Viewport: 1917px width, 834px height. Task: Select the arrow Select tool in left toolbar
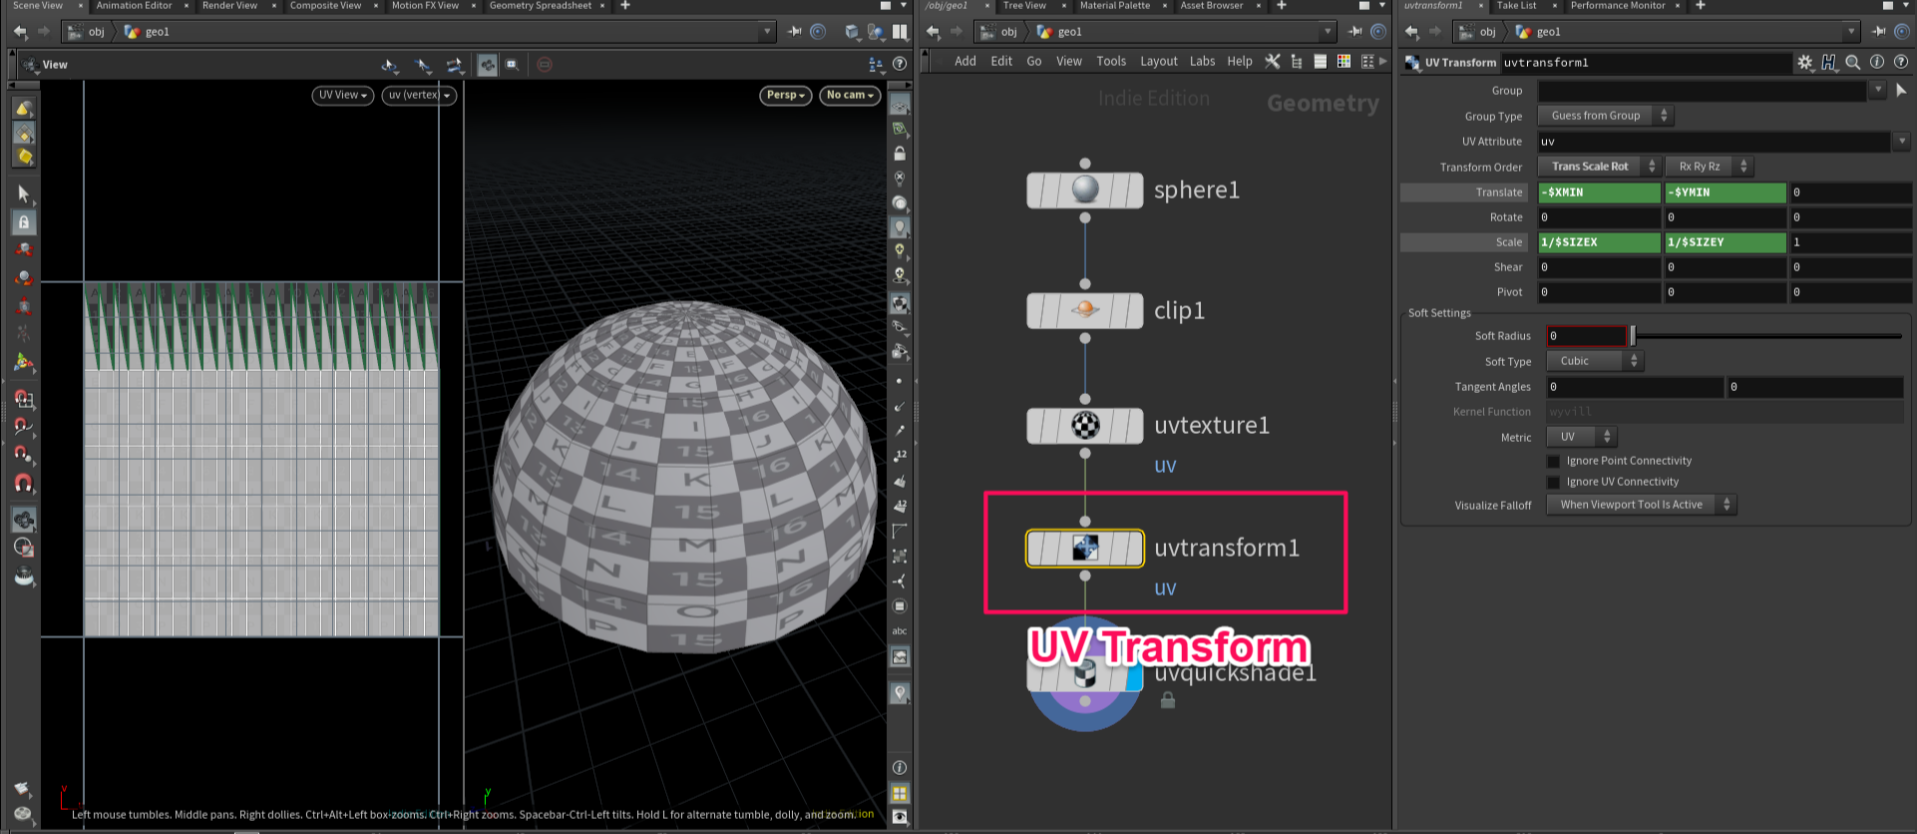[x=24, y=194]
